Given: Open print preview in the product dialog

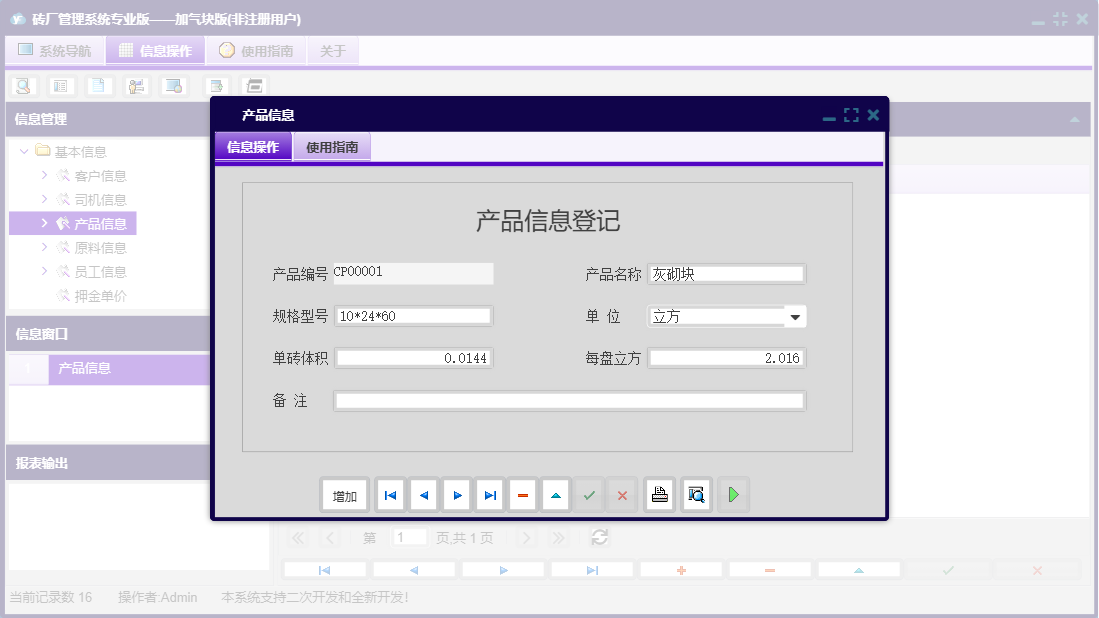Looking at the screenshot, I should coord(696,494).
